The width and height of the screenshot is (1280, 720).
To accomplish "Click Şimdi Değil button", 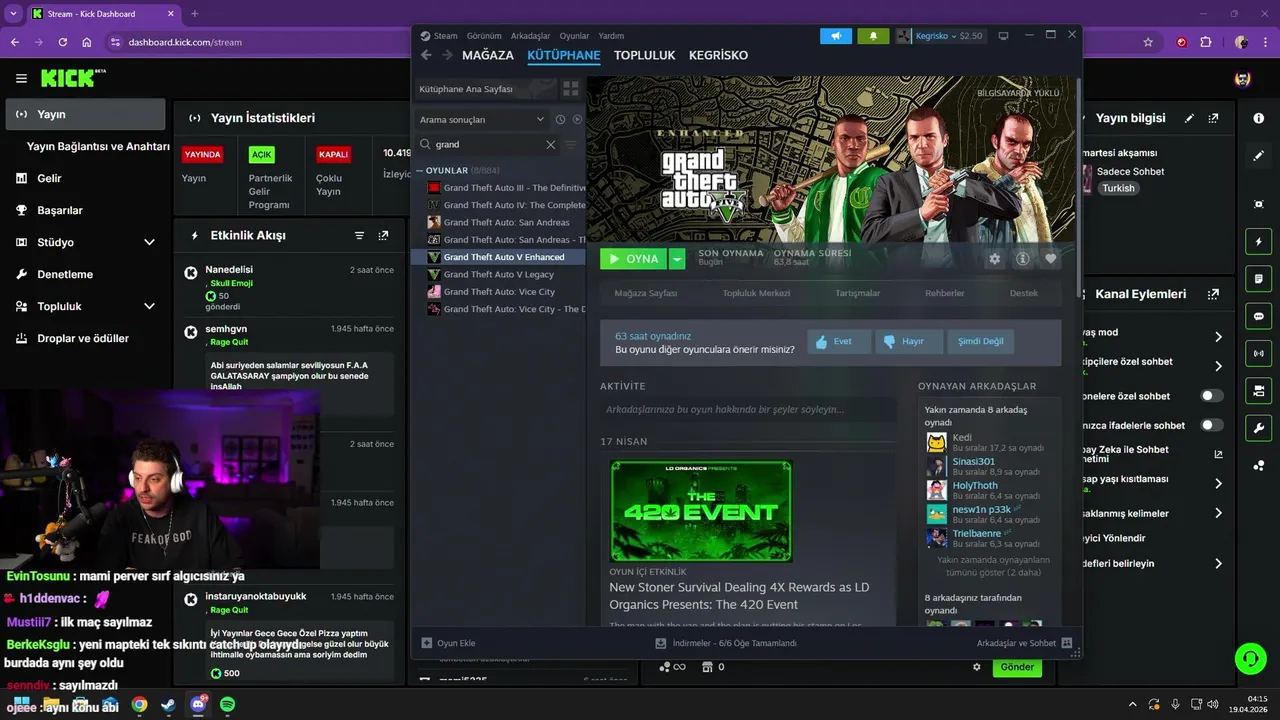I will tap(980, 341).
